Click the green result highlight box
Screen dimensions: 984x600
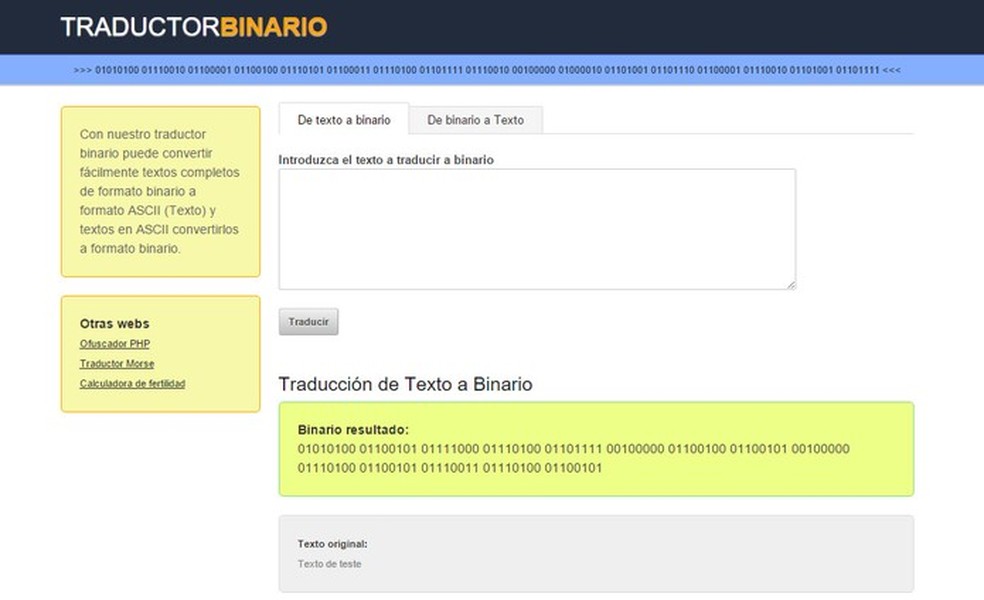[x=596, y=449]
